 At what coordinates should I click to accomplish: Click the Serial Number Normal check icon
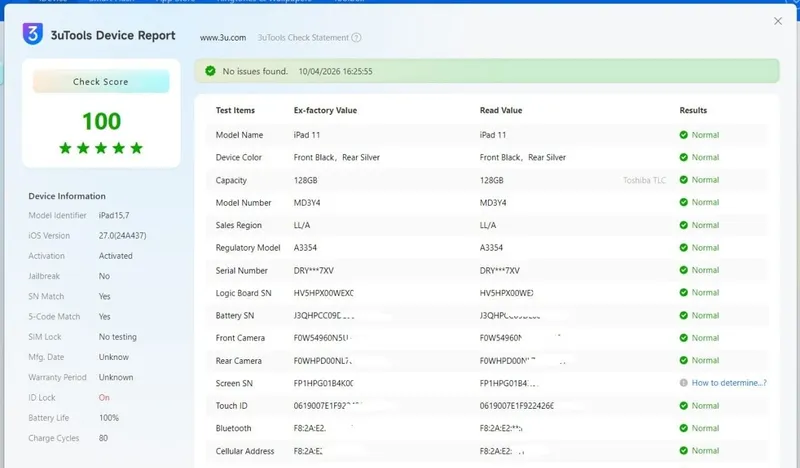tap(684, 270)
